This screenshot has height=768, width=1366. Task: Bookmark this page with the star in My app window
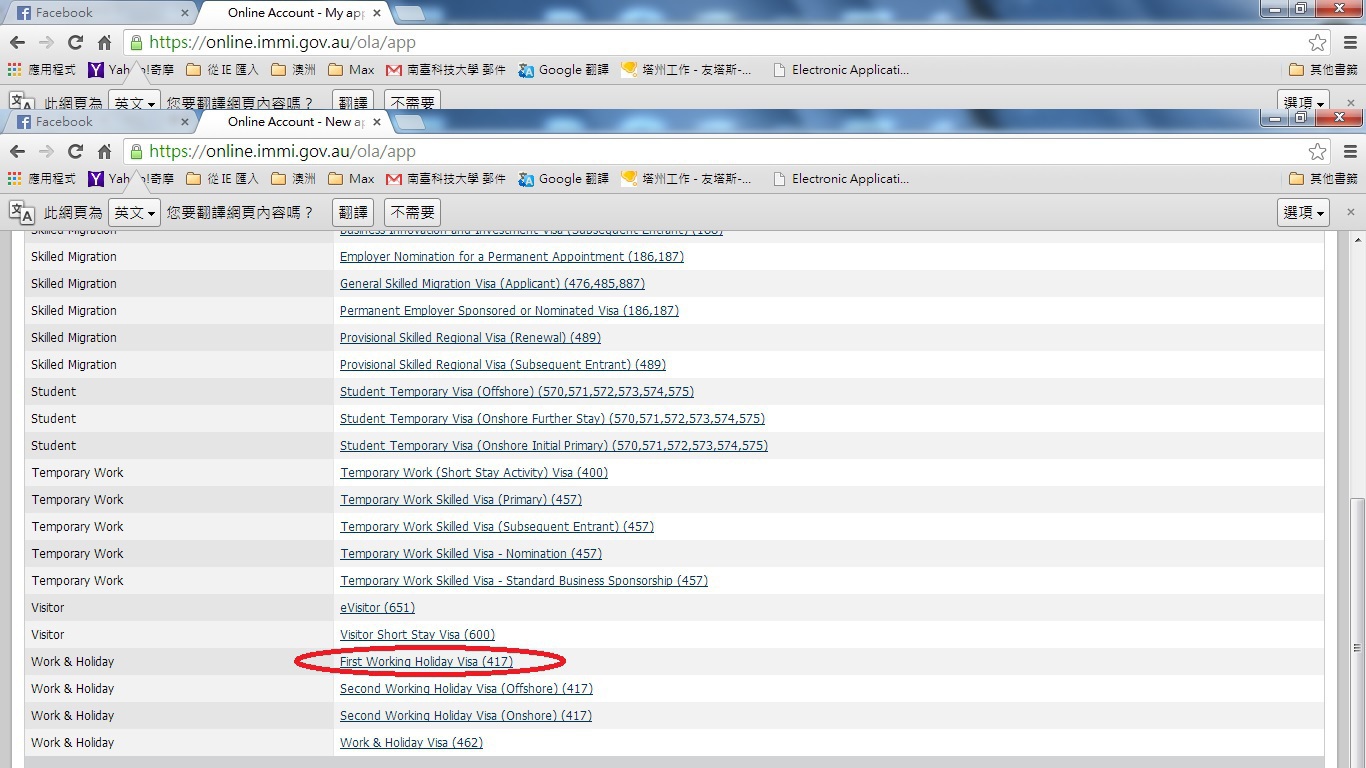point(1317,43)
